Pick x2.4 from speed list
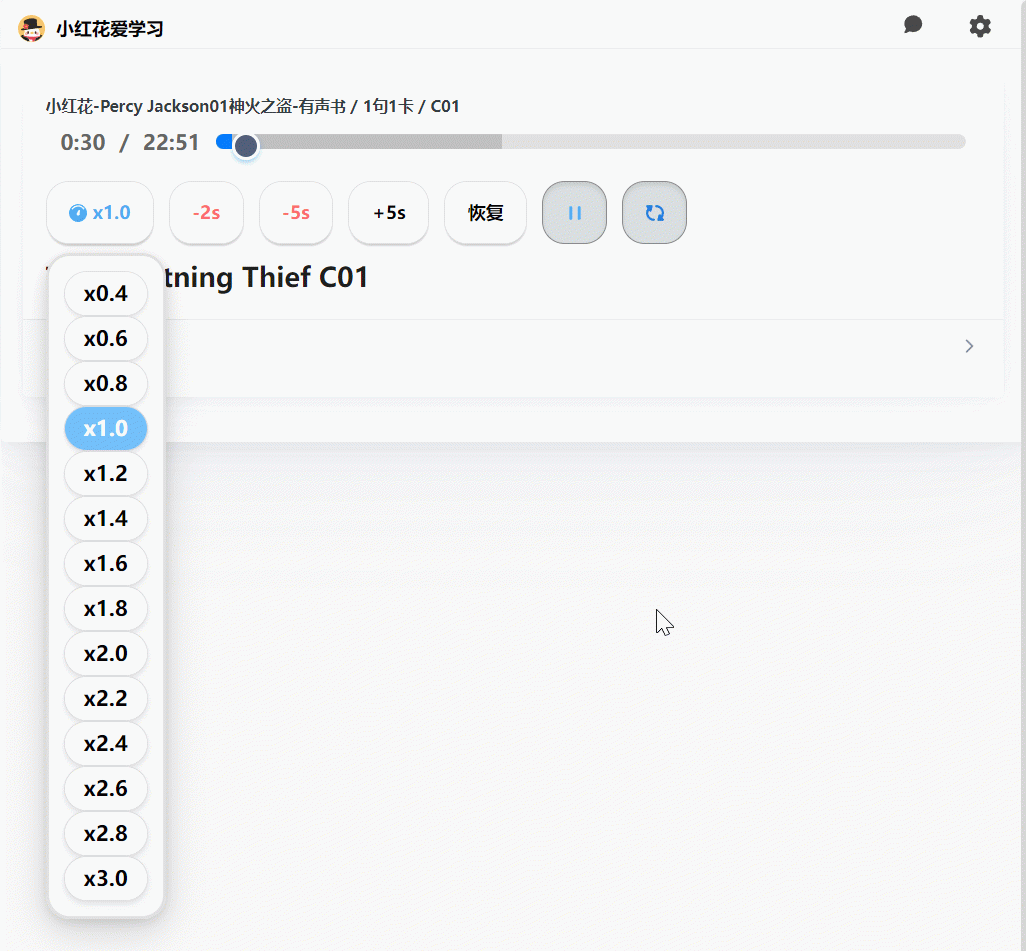This screenshot has height=951, width=1026. tap(106, 744)
